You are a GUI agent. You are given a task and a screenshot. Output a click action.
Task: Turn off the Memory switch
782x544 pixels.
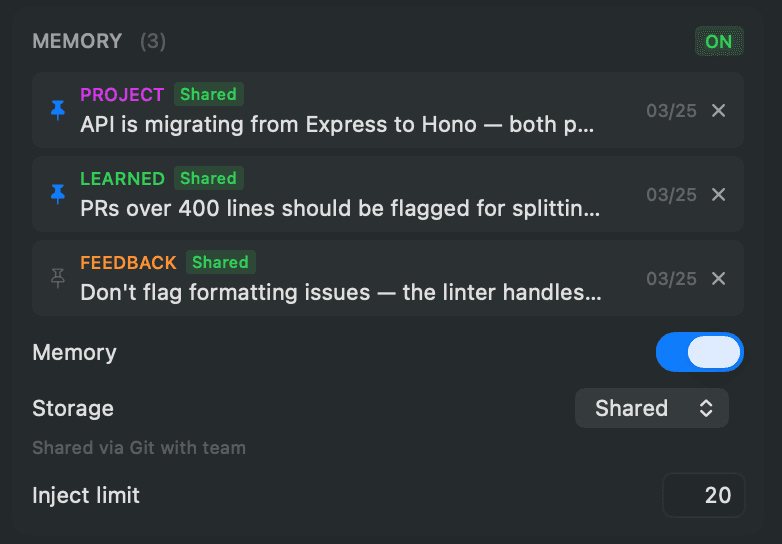(x=699, y=352)
